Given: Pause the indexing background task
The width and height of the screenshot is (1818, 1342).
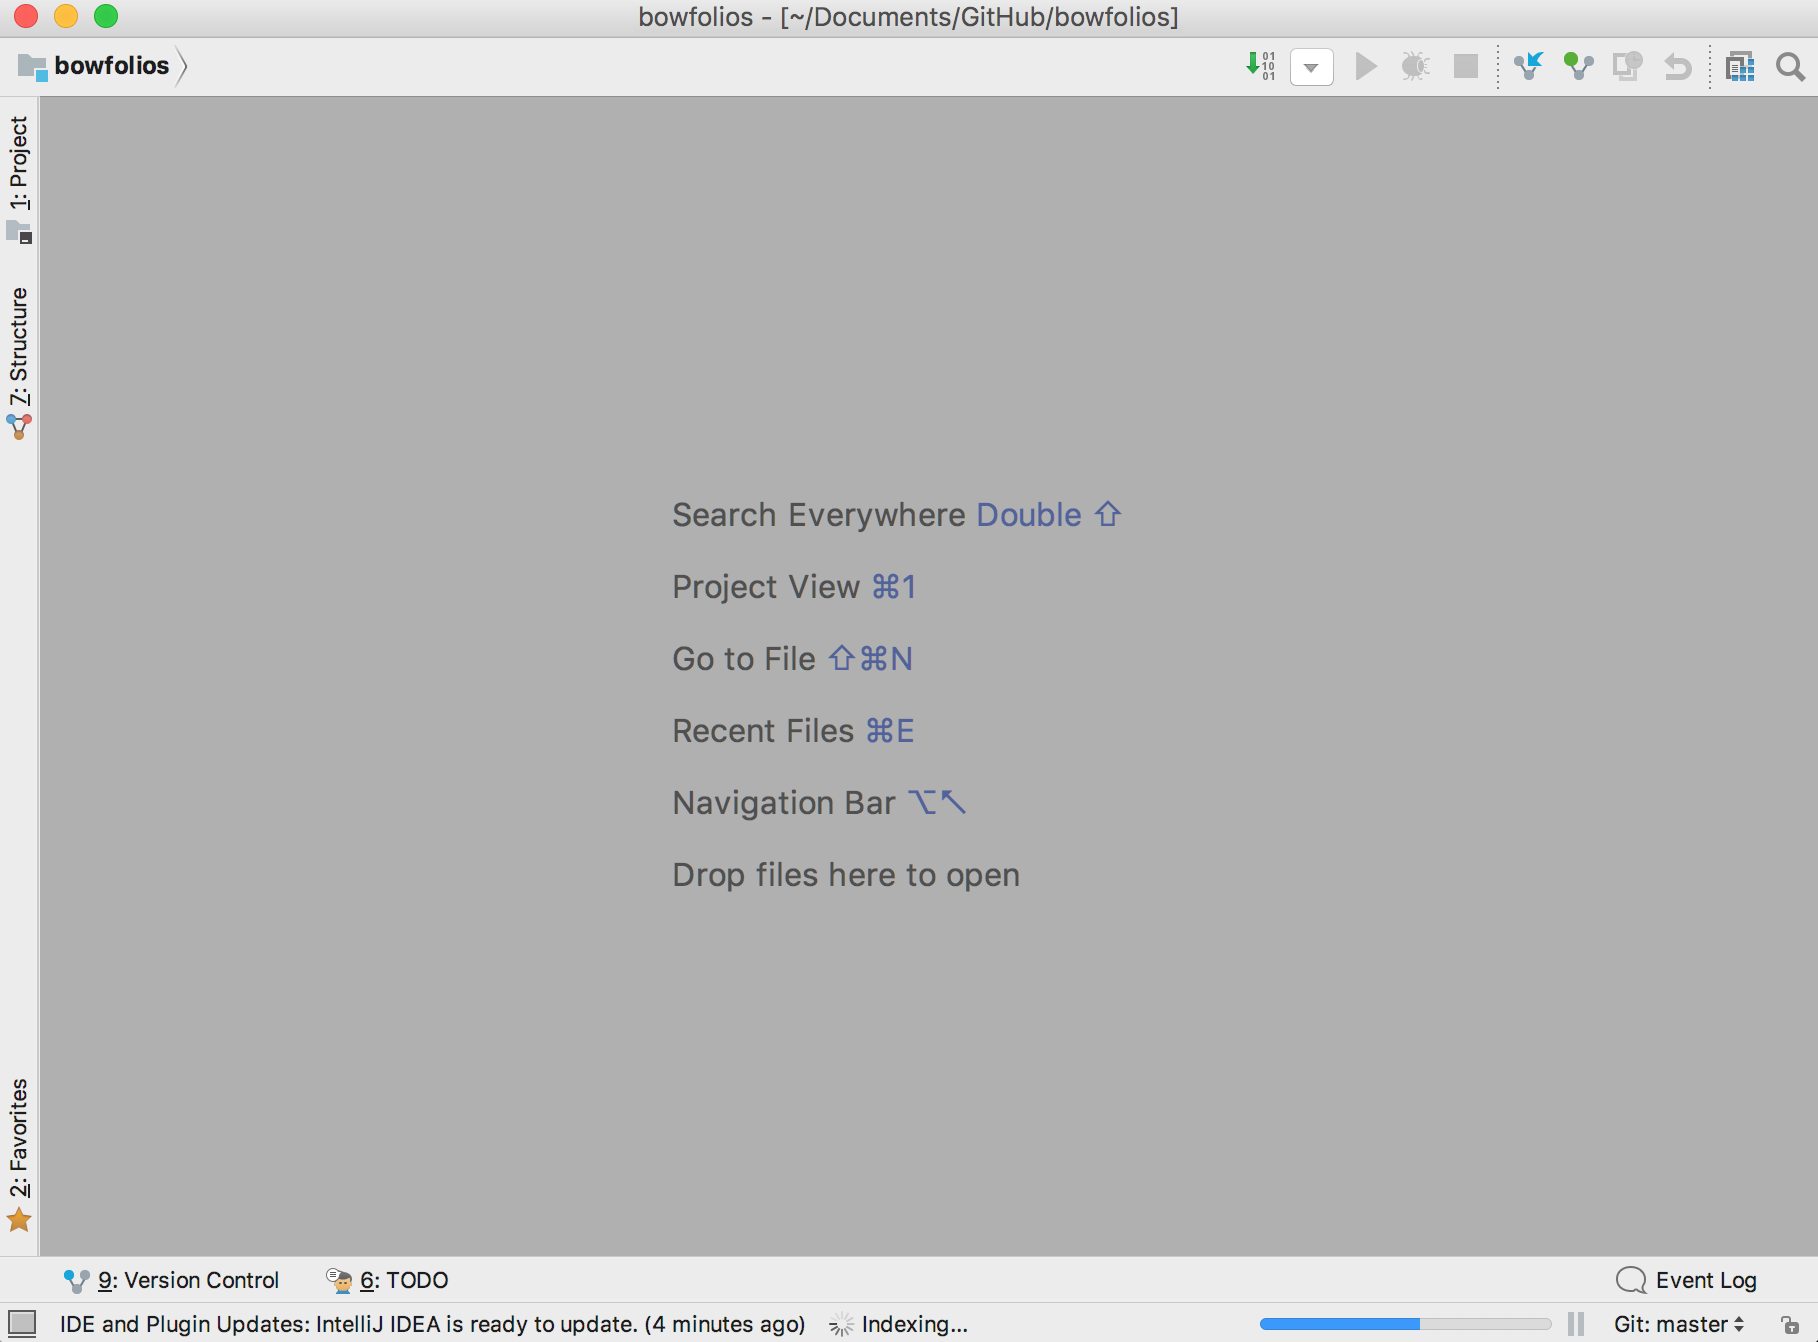Looking at the screenshot, I should (1576, 1324).
